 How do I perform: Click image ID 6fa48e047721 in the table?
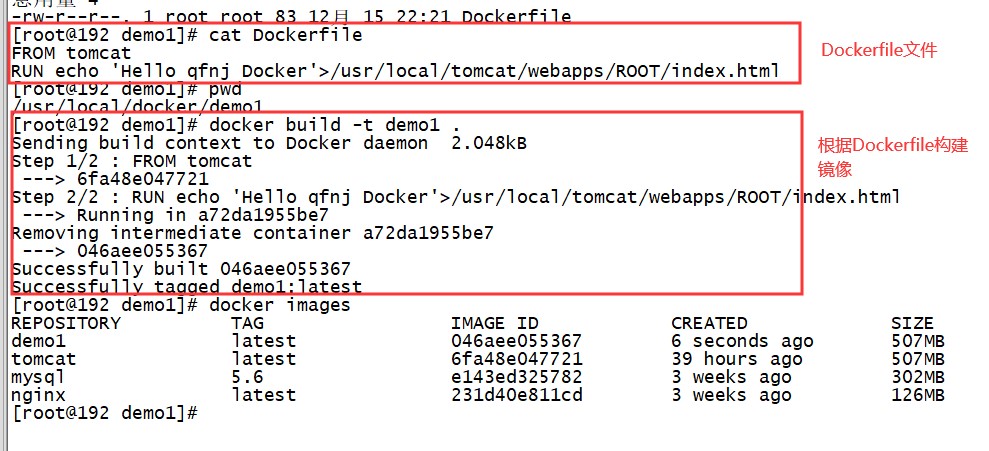click(x=517, y=360)
